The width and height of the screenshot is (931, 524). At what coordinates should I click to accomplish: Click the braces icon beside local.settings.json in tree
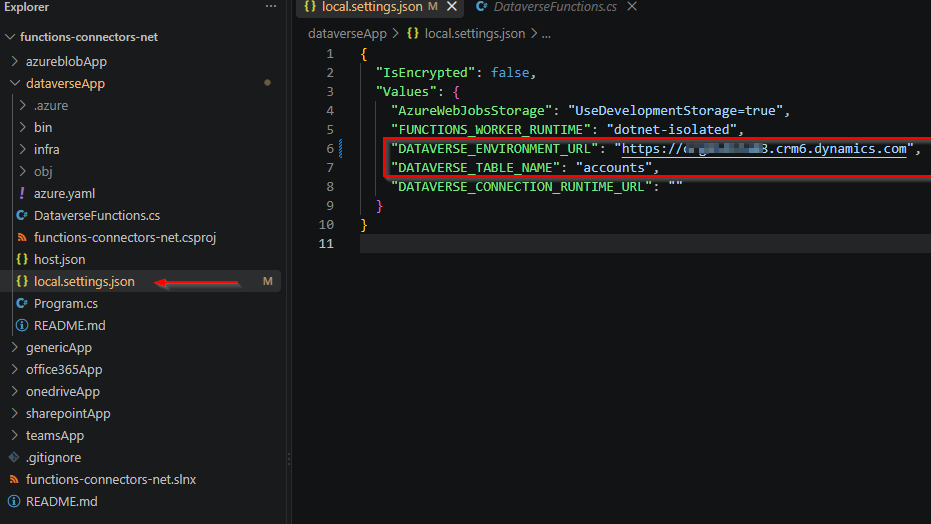point(22,281)
